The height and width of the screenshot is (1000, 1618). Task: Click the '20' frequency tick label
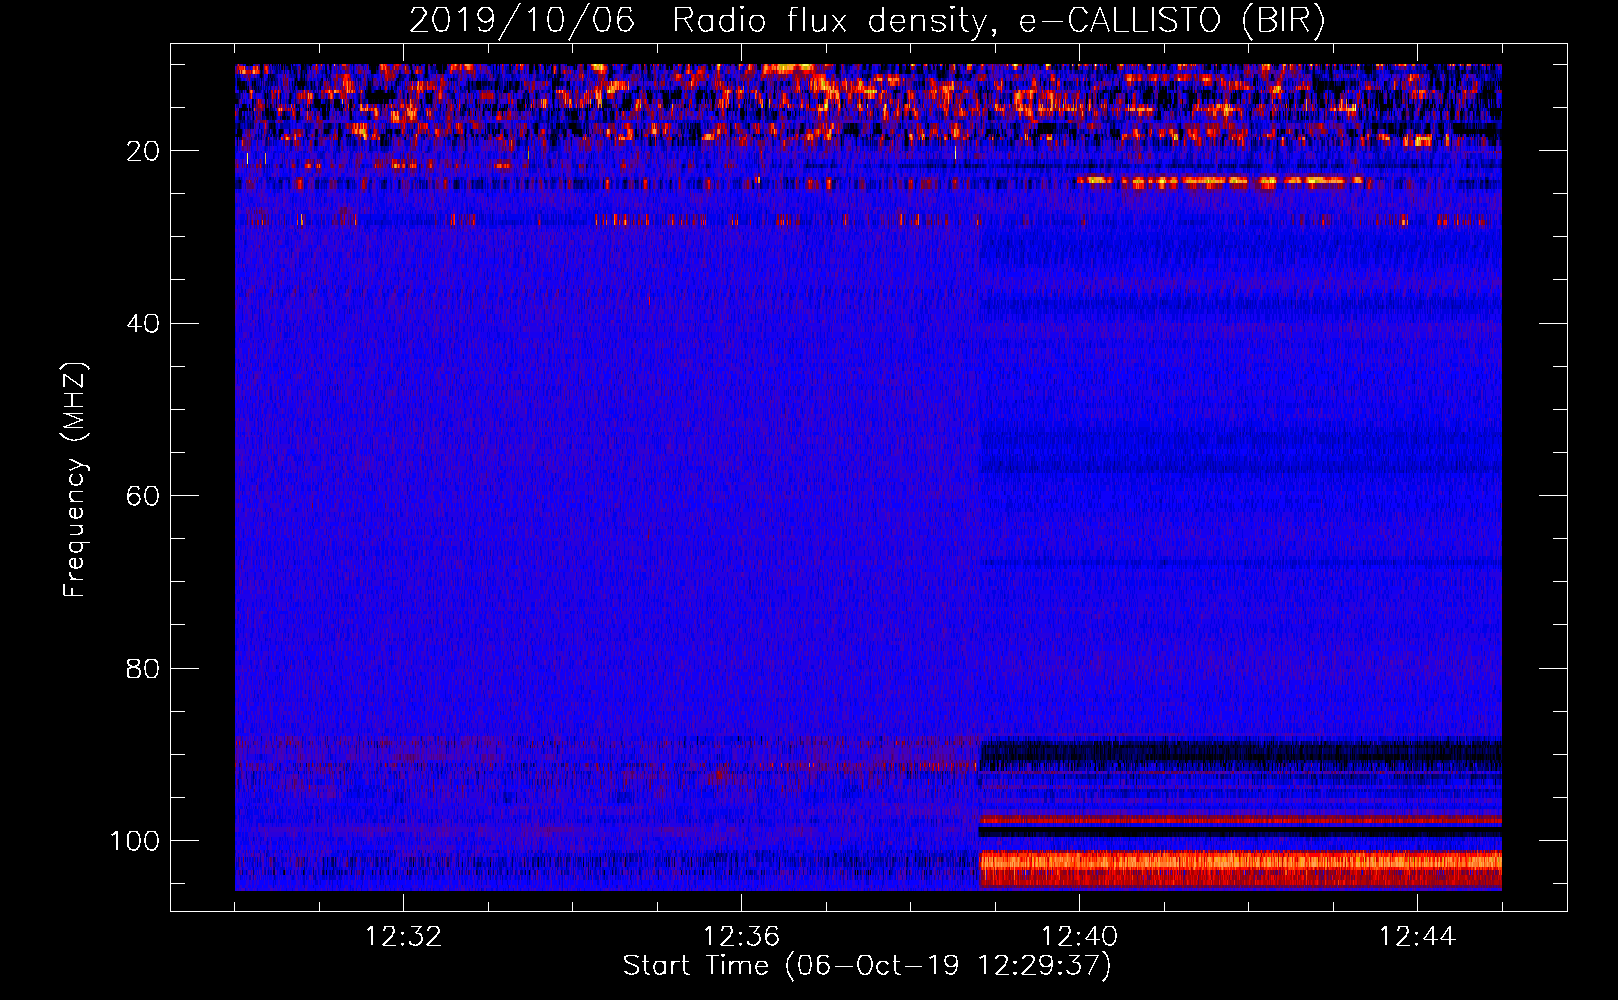tap(142, 151)
